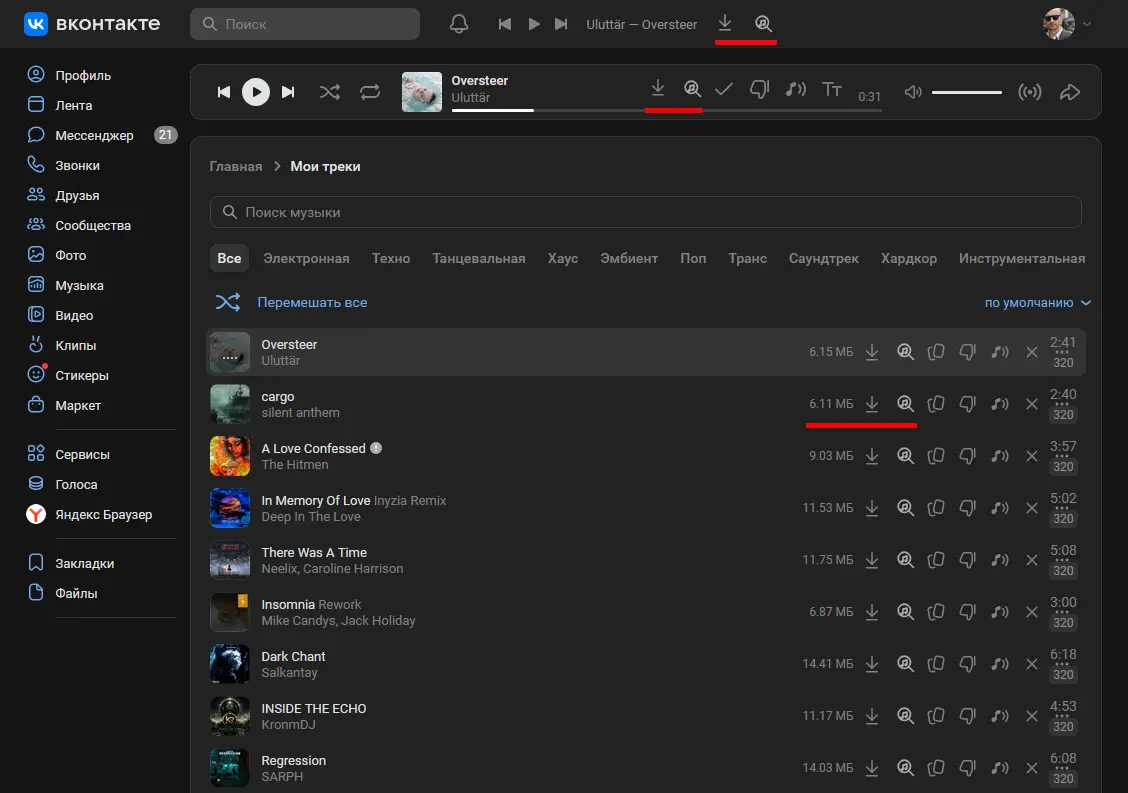Open the notifications bell
The width and height of the screenshot is (1128, 793).
click(459, 24)
